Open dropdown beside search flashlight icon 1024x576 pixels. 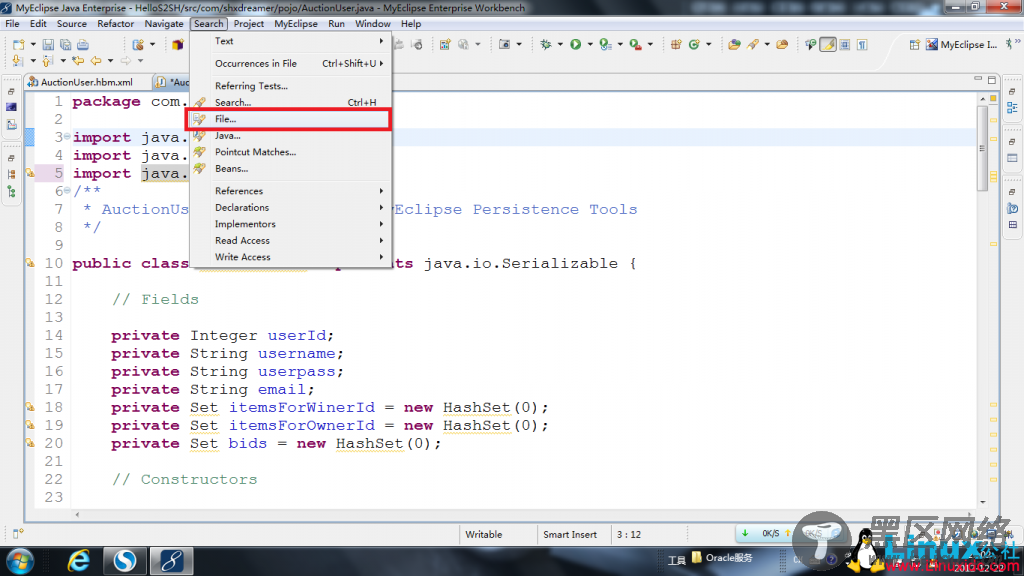[x=767, y=44]
